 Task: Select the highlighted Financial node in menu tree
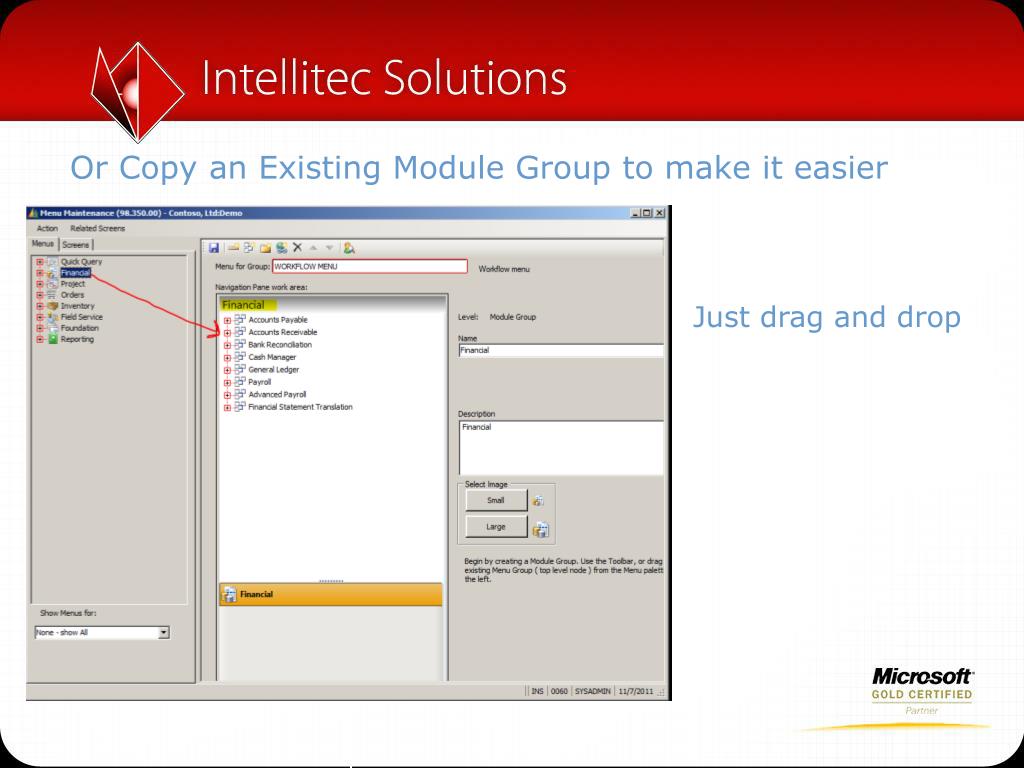pos(76,273)
